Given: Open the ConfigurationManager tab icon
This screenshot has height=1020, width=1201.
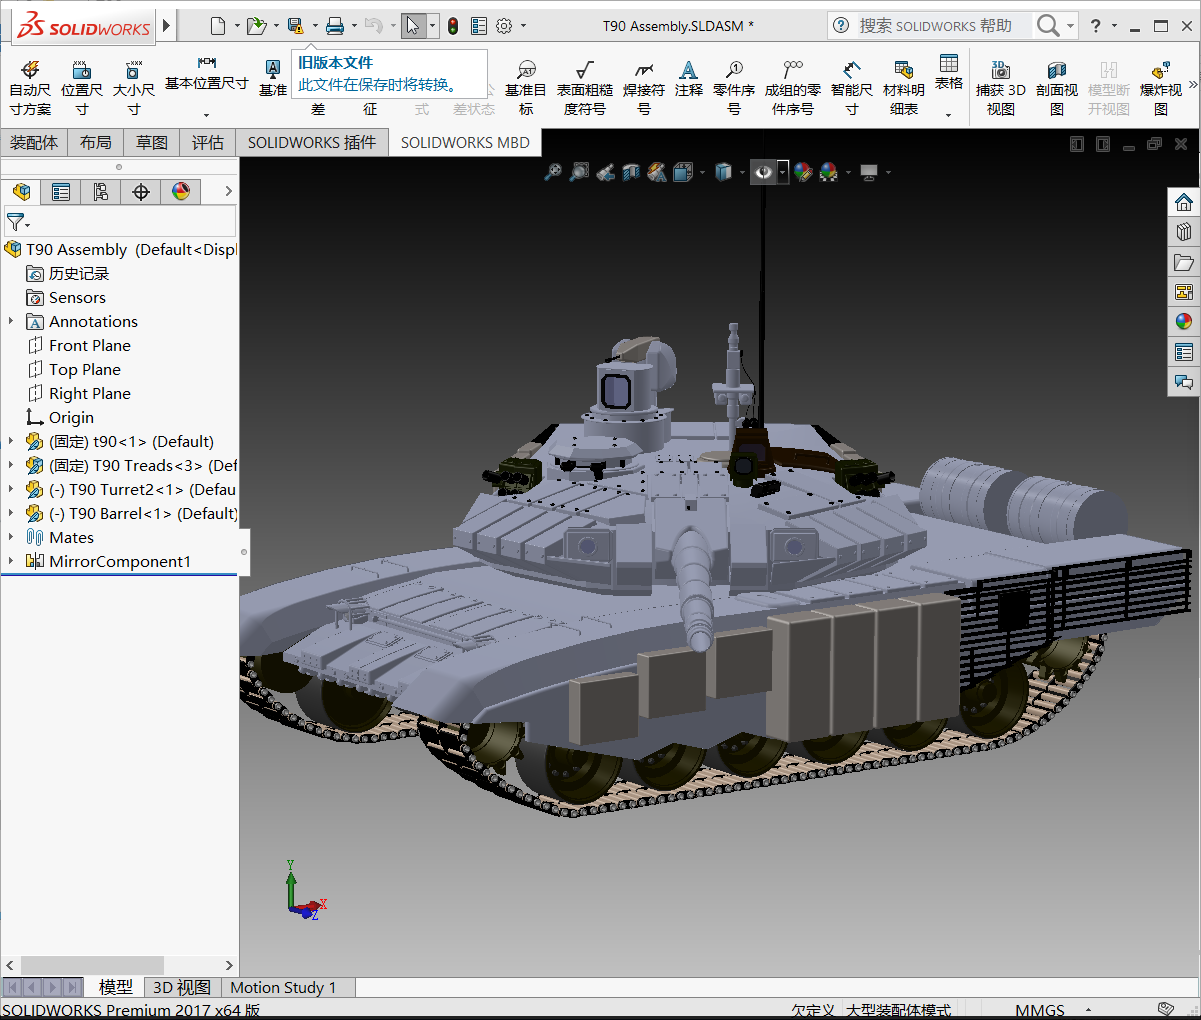Looking at the screenshot, I should click(101, 192).
